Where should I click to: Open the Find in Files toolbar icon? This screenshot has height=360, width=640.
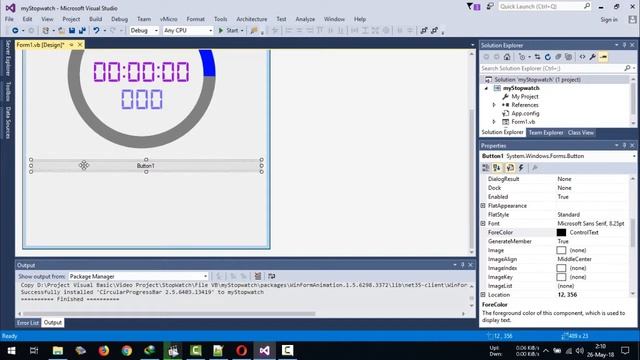[254, 31]
